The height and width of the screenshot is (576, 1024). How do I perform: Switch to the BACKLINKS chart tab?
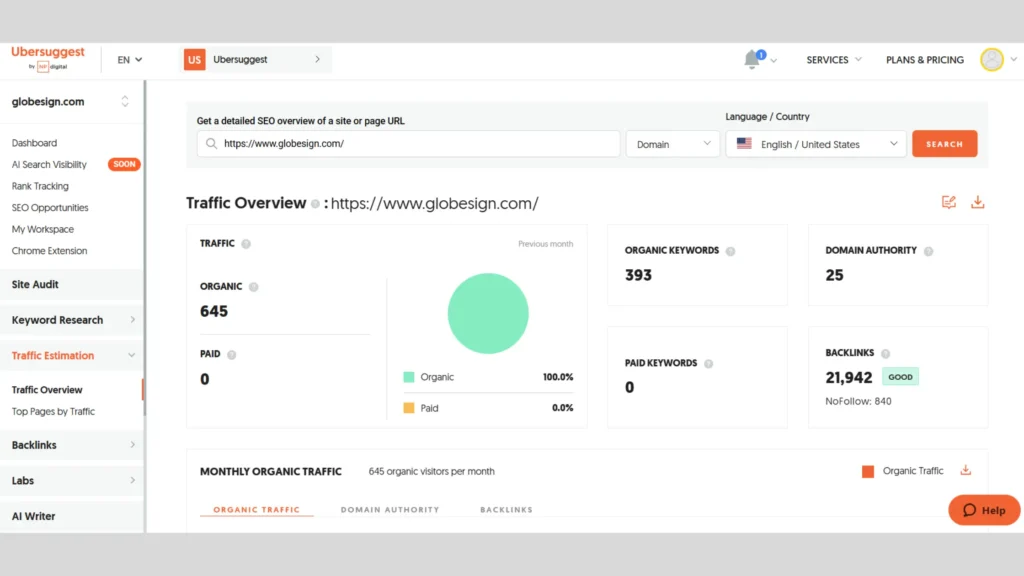coord(506,509)
